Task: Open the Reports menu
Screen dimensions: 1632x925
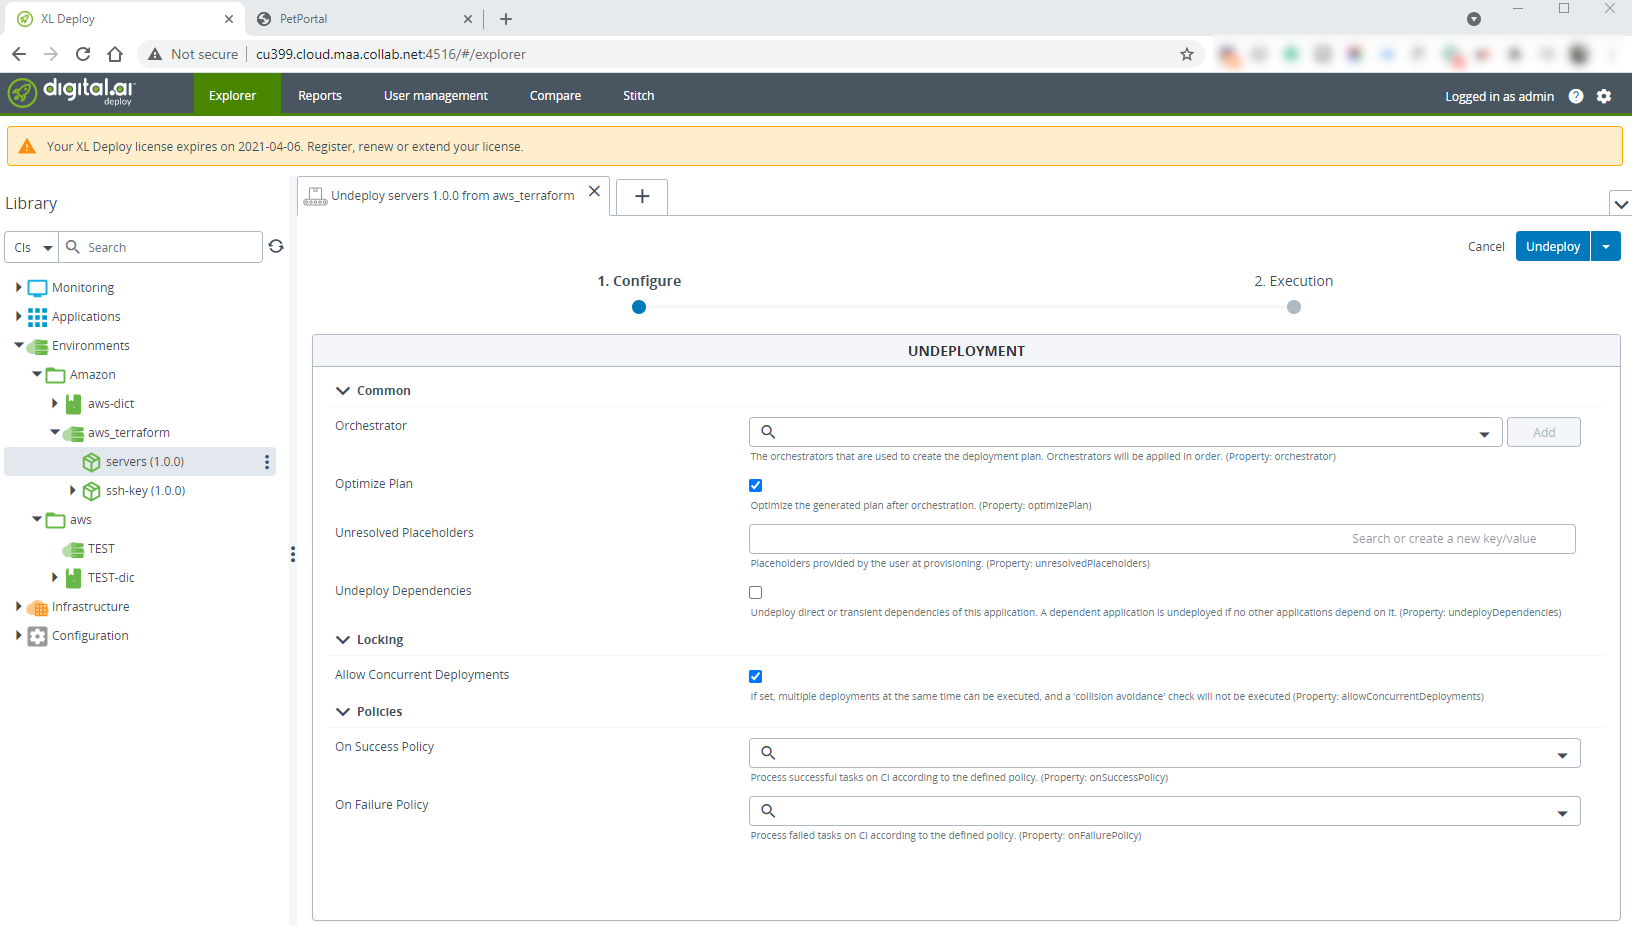Action: tap(320, 96)
